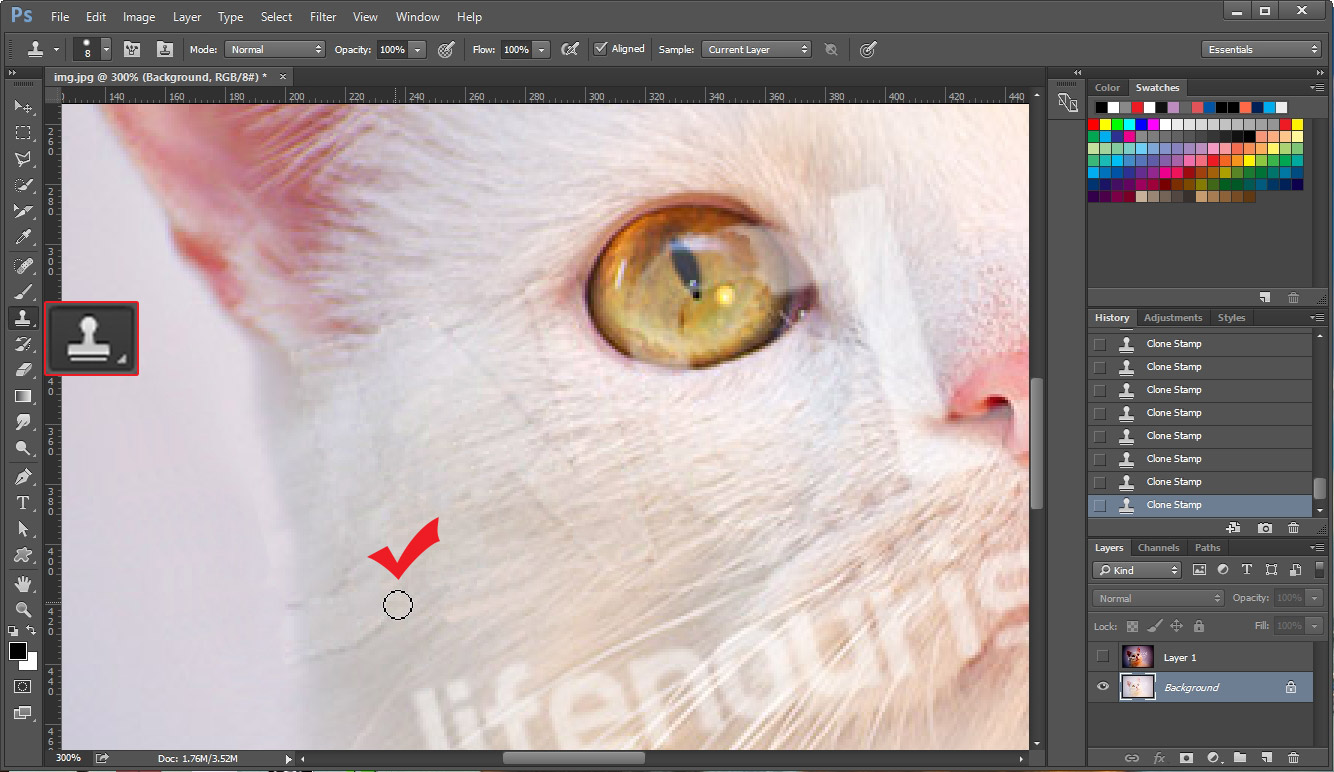Select the Hand tool
Screen dimensions: 1334x772
tap(23, 583)
